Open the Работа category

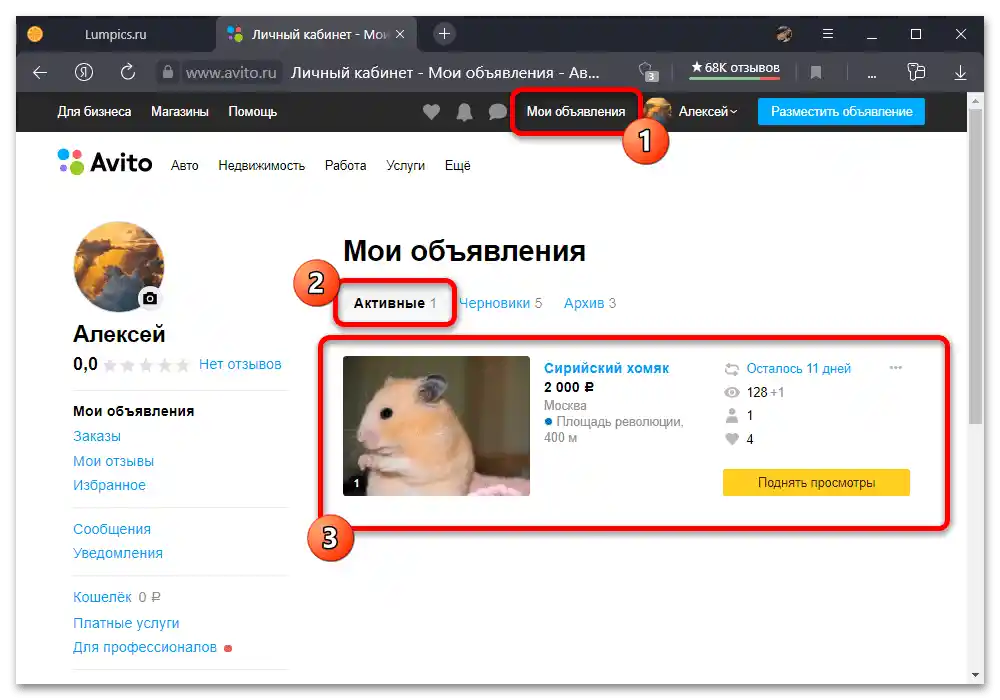click(345, 166)
